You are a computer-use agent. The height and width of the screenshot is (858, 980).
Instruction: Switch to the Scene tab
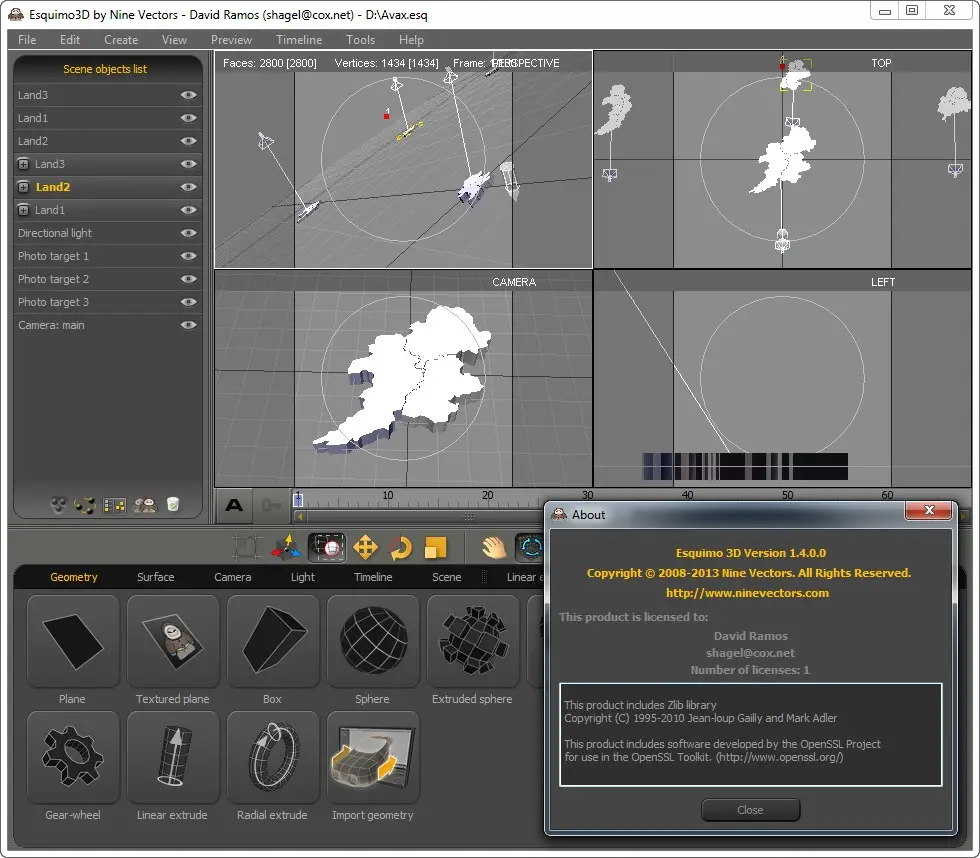point(447,577)
